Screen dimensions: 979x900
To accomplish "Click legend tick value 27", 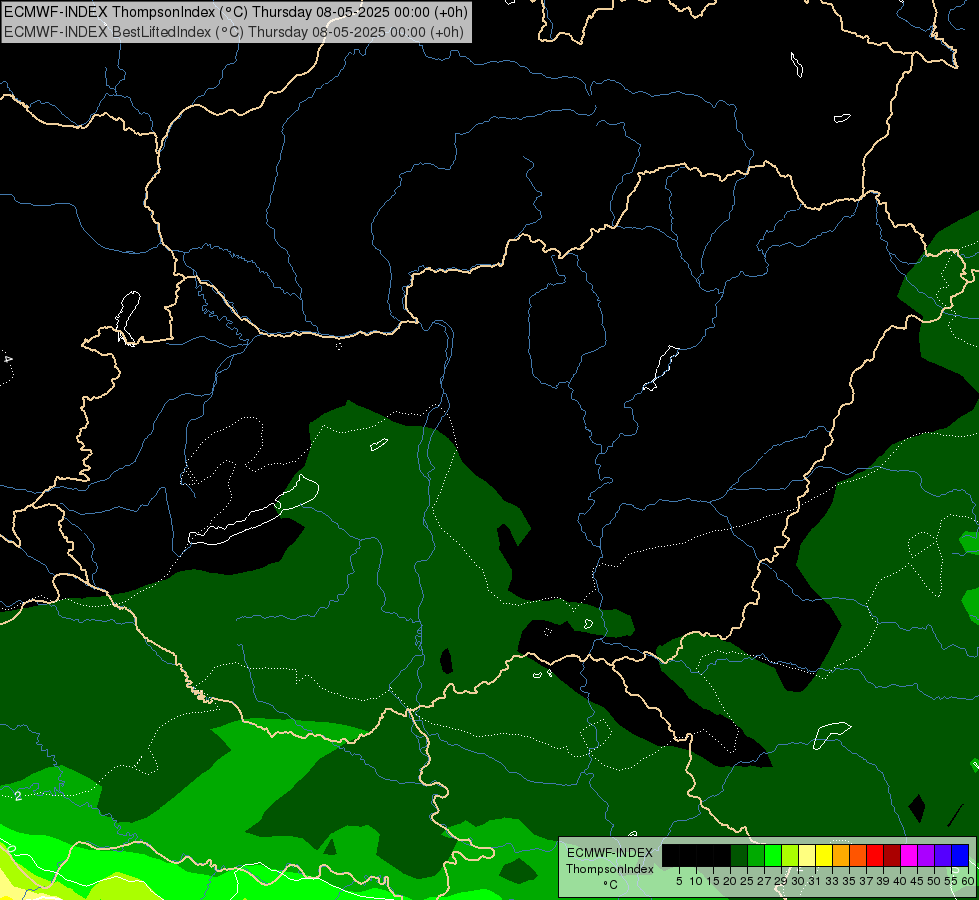I will click(x=764, y=881).
